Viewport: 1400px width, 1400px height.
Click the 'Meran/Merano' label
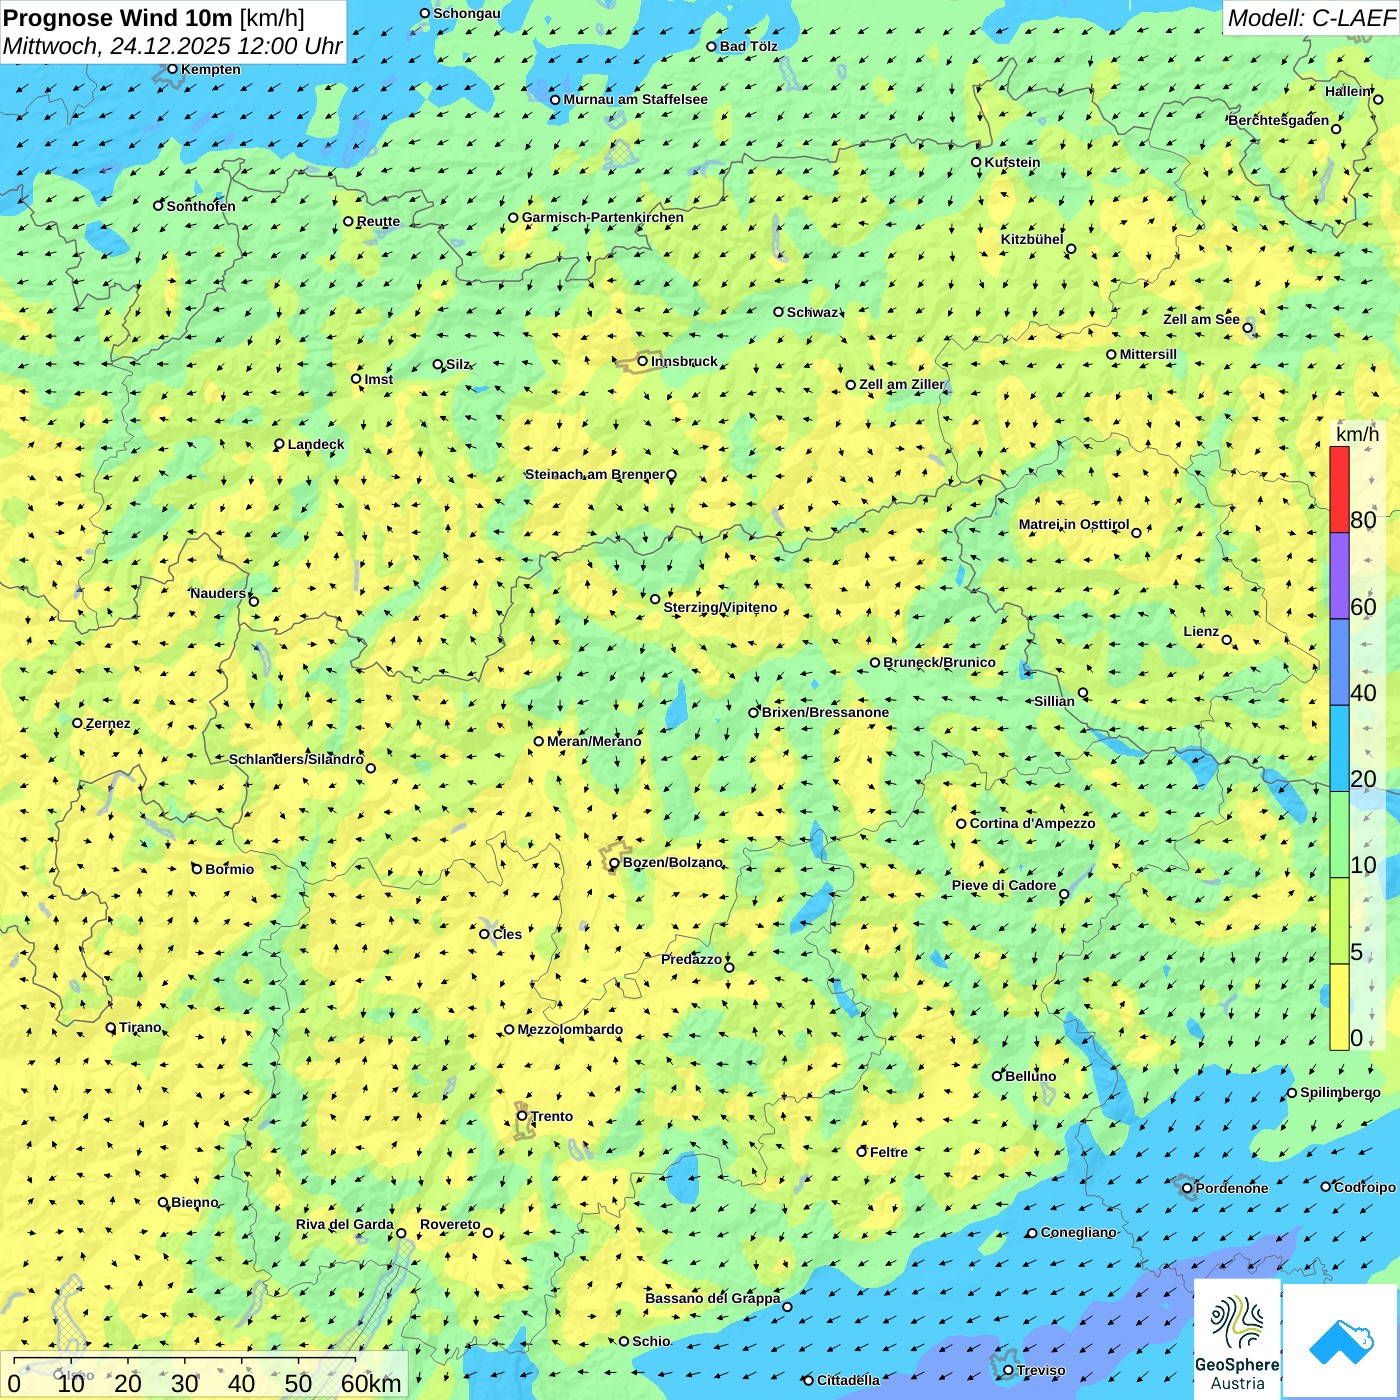tap(595, 741)
